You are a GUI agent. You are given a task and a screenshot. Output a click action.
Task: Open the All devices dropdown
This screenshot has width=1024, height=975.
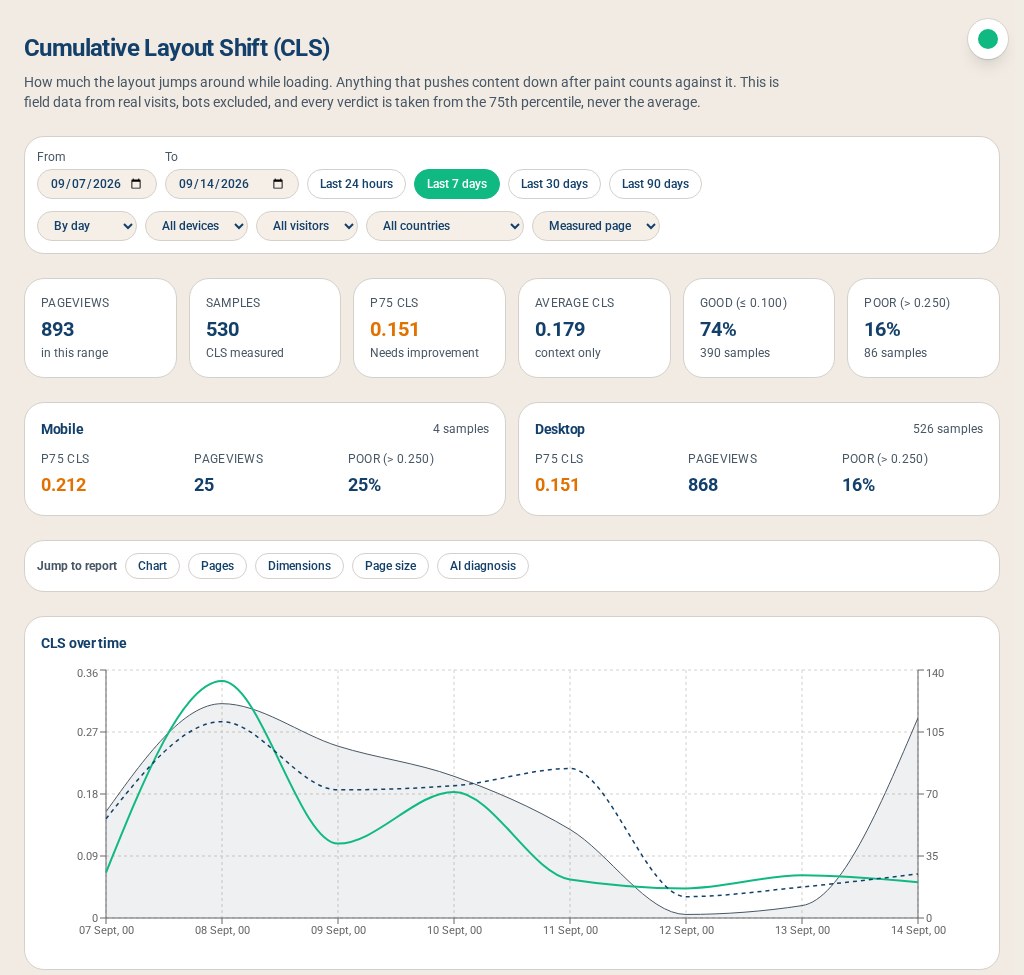click(x=197, y=226)
